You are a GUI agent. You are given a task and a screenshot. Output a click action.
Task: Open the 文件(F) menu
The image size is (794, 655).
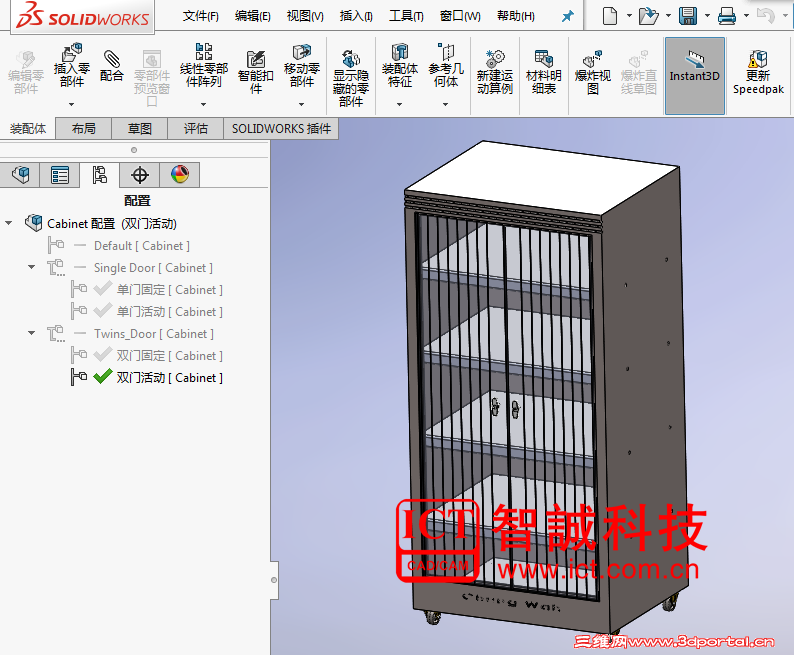coord(201,16)
